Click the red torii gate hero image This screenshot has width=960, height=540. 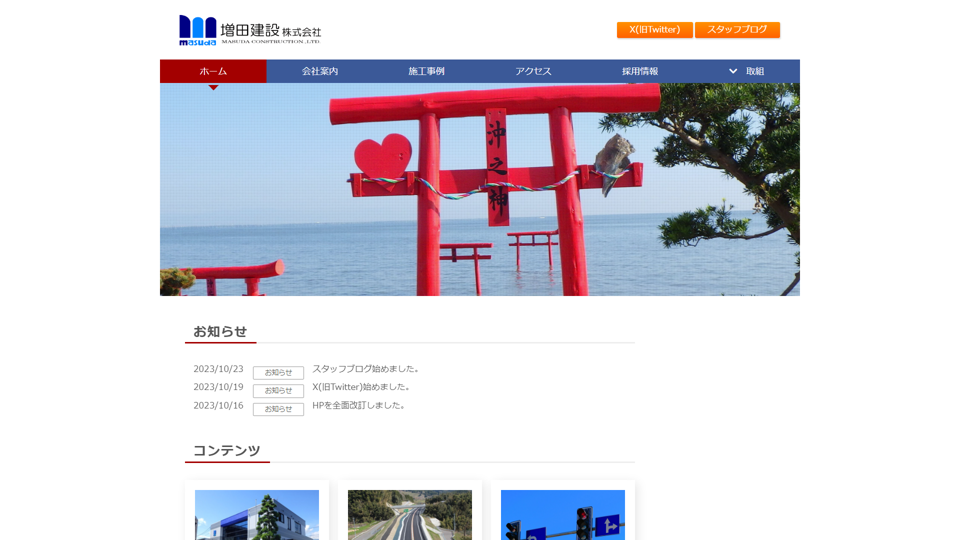tap(480, 190)
